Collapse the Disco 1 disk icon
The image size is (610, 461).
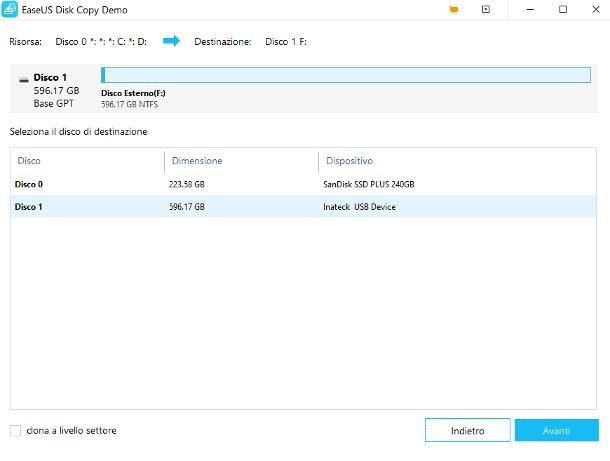(24, 80)
